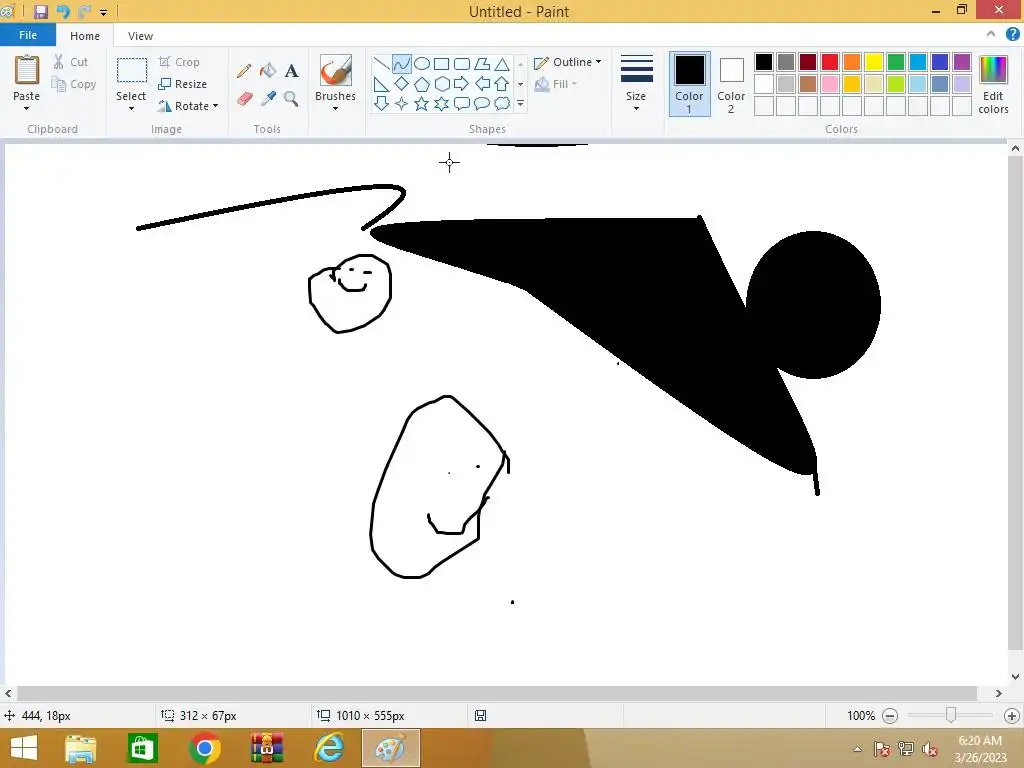The width and height of the screenshot is (1024, 768).
Task: Choose the Oval shape
Action: [x=422, y=64]
